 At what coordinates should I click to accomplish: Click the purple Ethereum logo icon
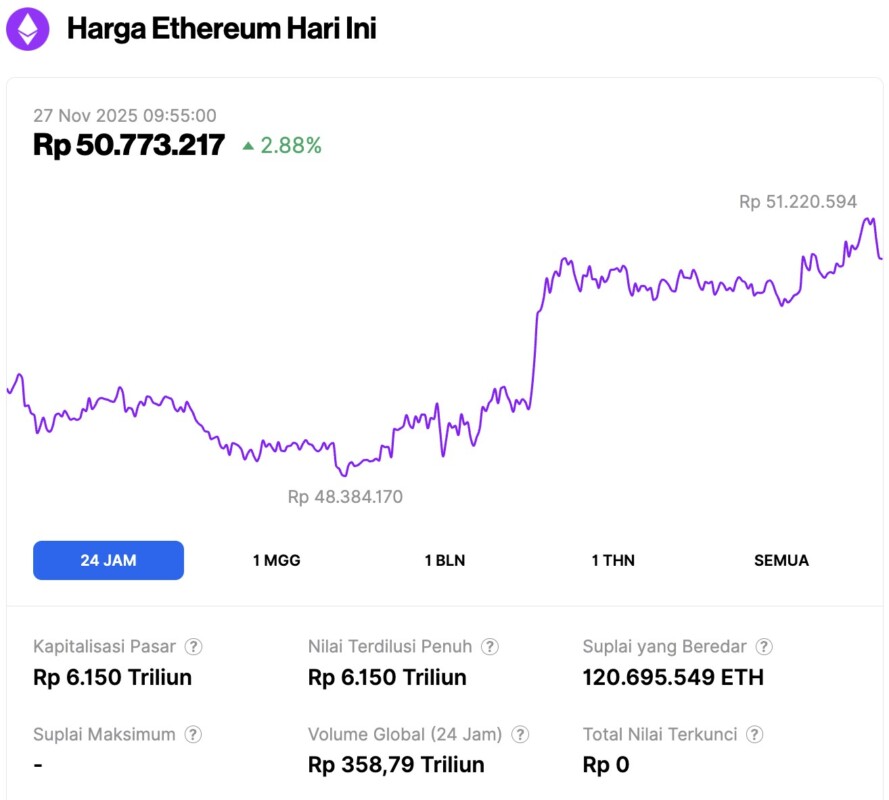[28, 29]
